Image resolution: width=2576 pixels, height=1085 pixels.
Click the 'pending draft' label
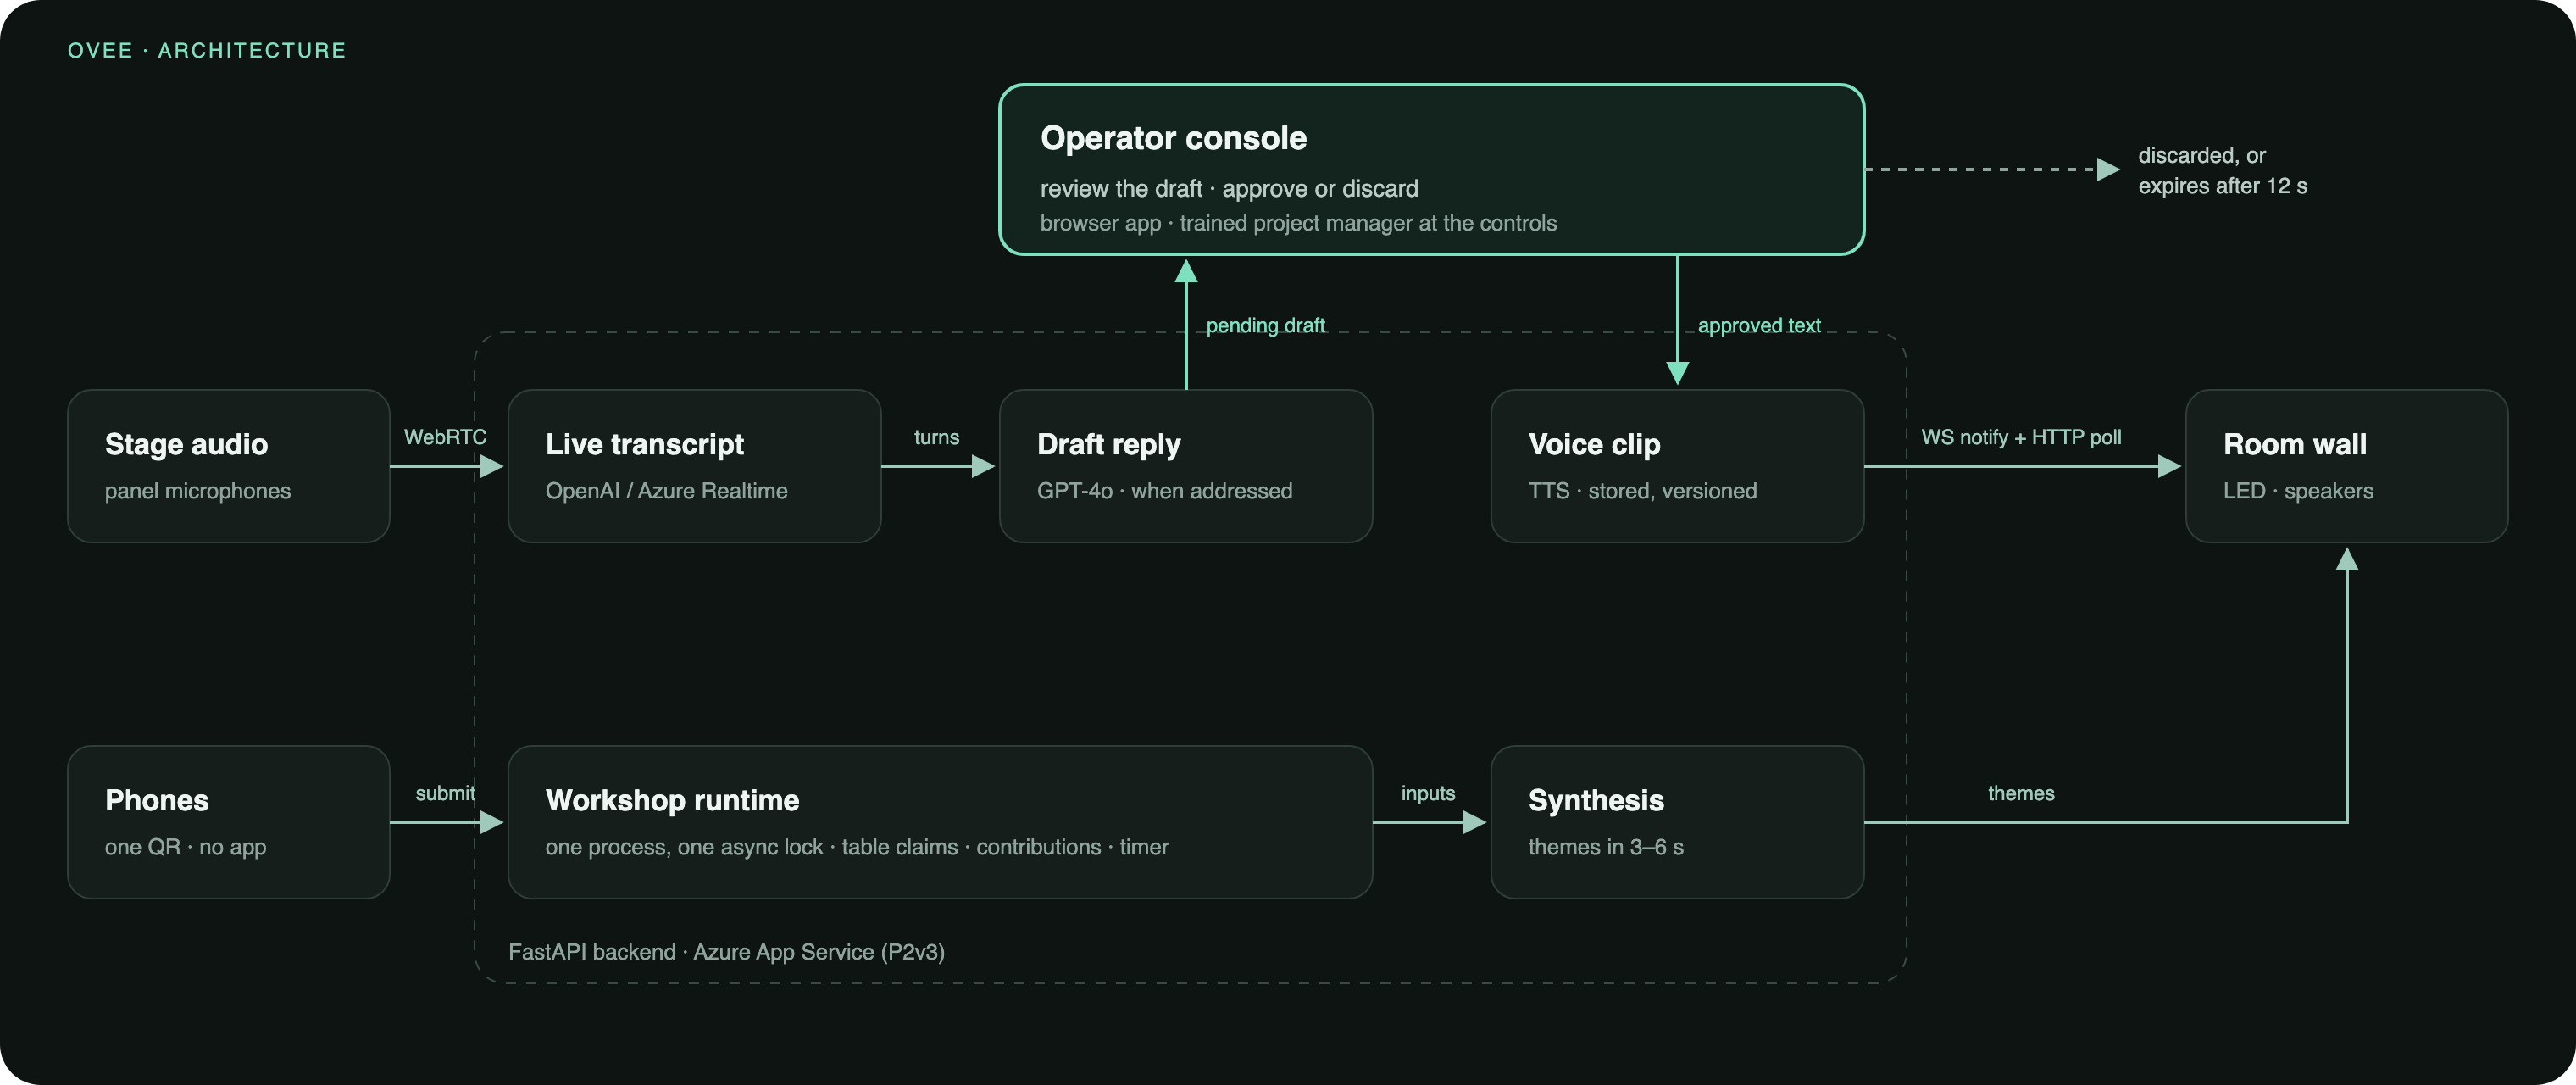(1265, 325)
